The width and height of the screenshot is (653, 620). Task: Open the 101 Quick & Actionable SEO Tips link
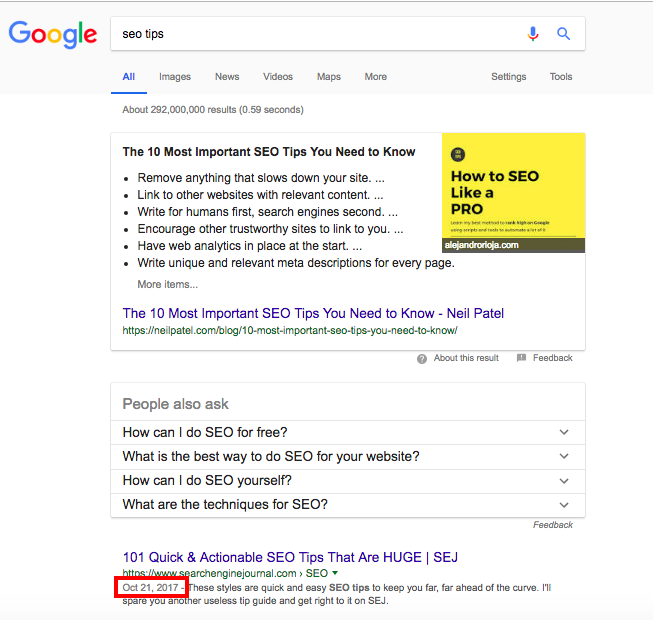click(290, 557)
